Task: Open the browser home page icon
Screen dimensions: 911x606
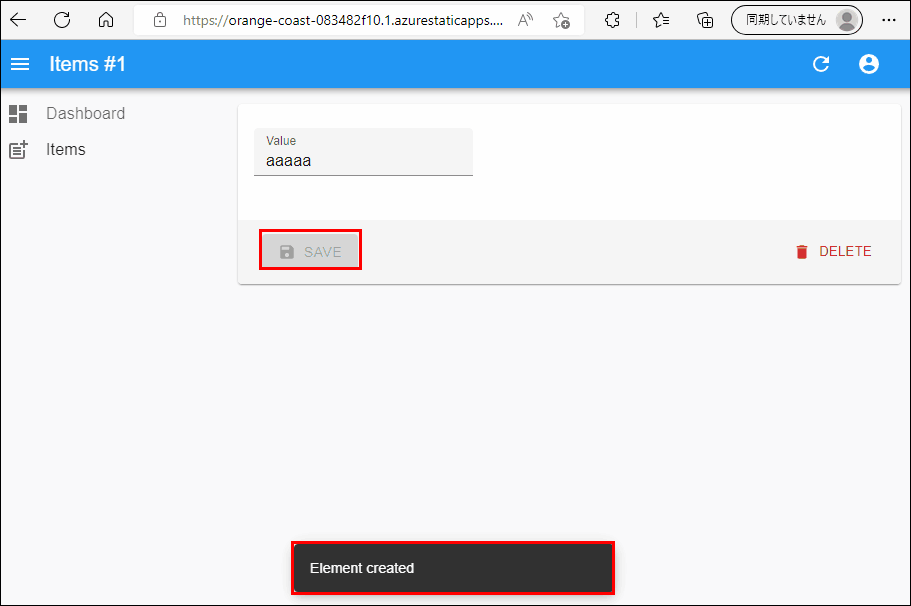Action: (x=106, y=20)
